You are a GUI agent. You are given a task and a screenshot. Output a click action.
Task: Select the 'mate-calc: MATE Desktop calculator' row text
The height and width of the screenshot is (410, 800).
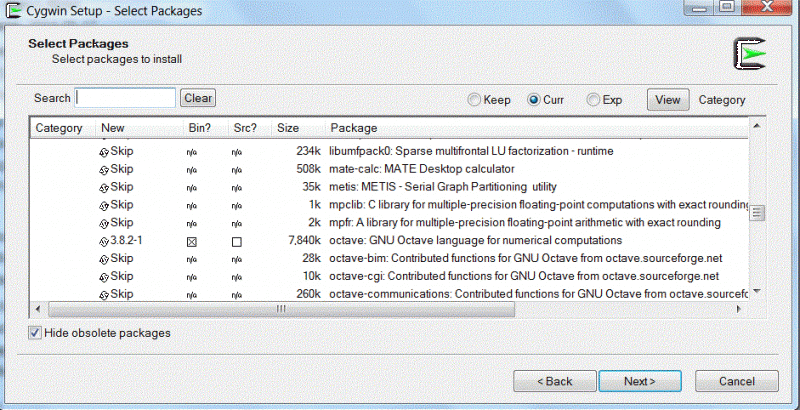click(421, 169)
